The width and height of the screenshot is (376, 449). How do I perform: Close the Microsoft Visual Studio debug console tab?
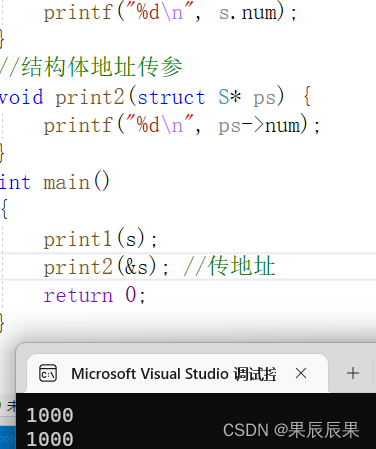click(301, 373)
